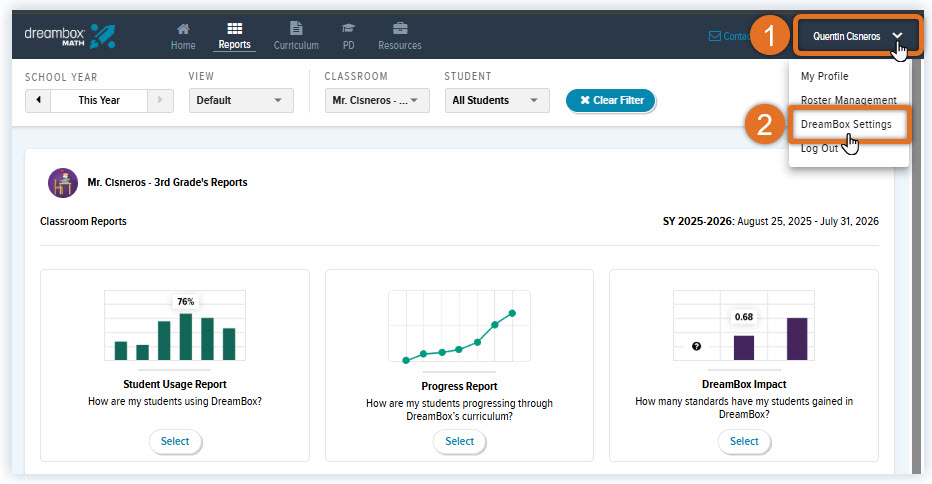Select the Progress Report
The image size is (932, 484).
[x=459, y=441]
